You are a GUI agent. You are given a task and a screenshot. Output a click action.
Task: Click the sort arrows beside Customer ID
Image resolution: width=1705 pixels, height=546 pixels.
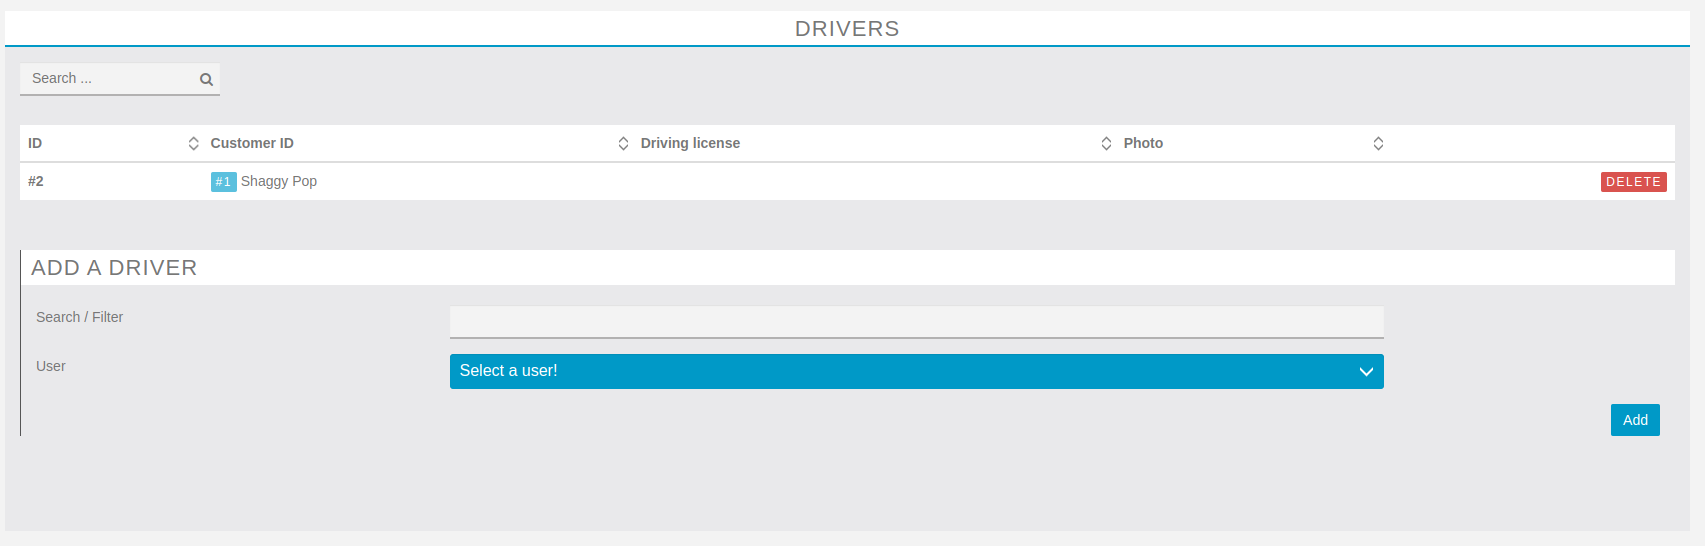point(623,143)
